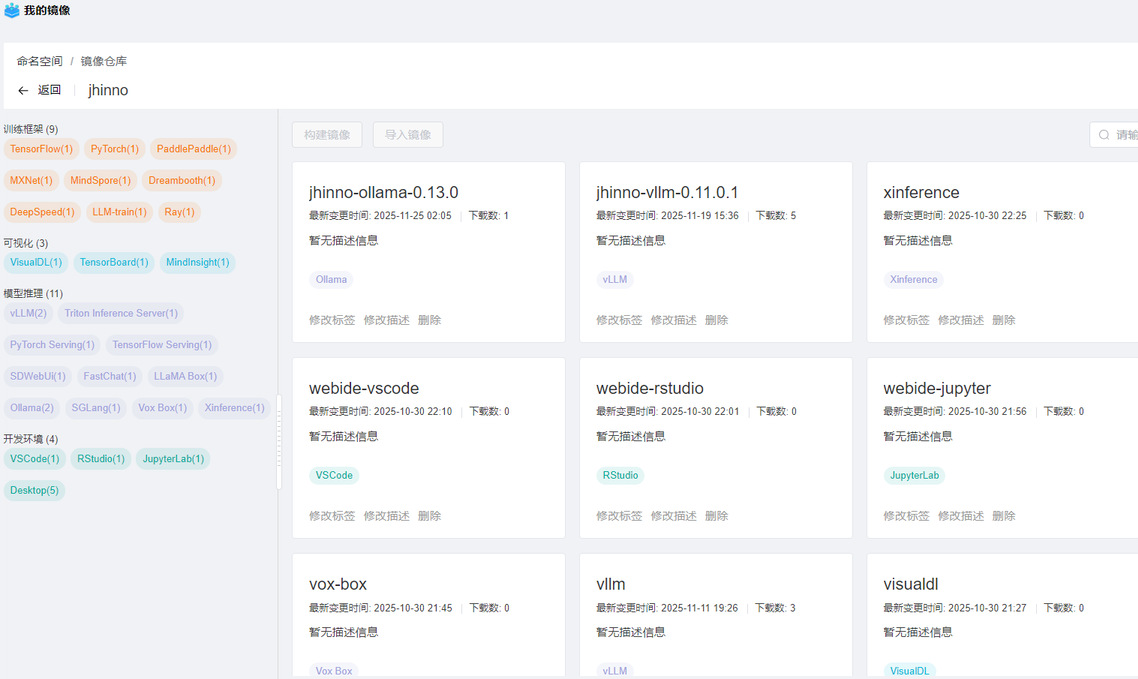This screenshot has width=1138, height=679.
Task: Toggle the PyTorch(1) framework filter
Action: pos(115,149)
